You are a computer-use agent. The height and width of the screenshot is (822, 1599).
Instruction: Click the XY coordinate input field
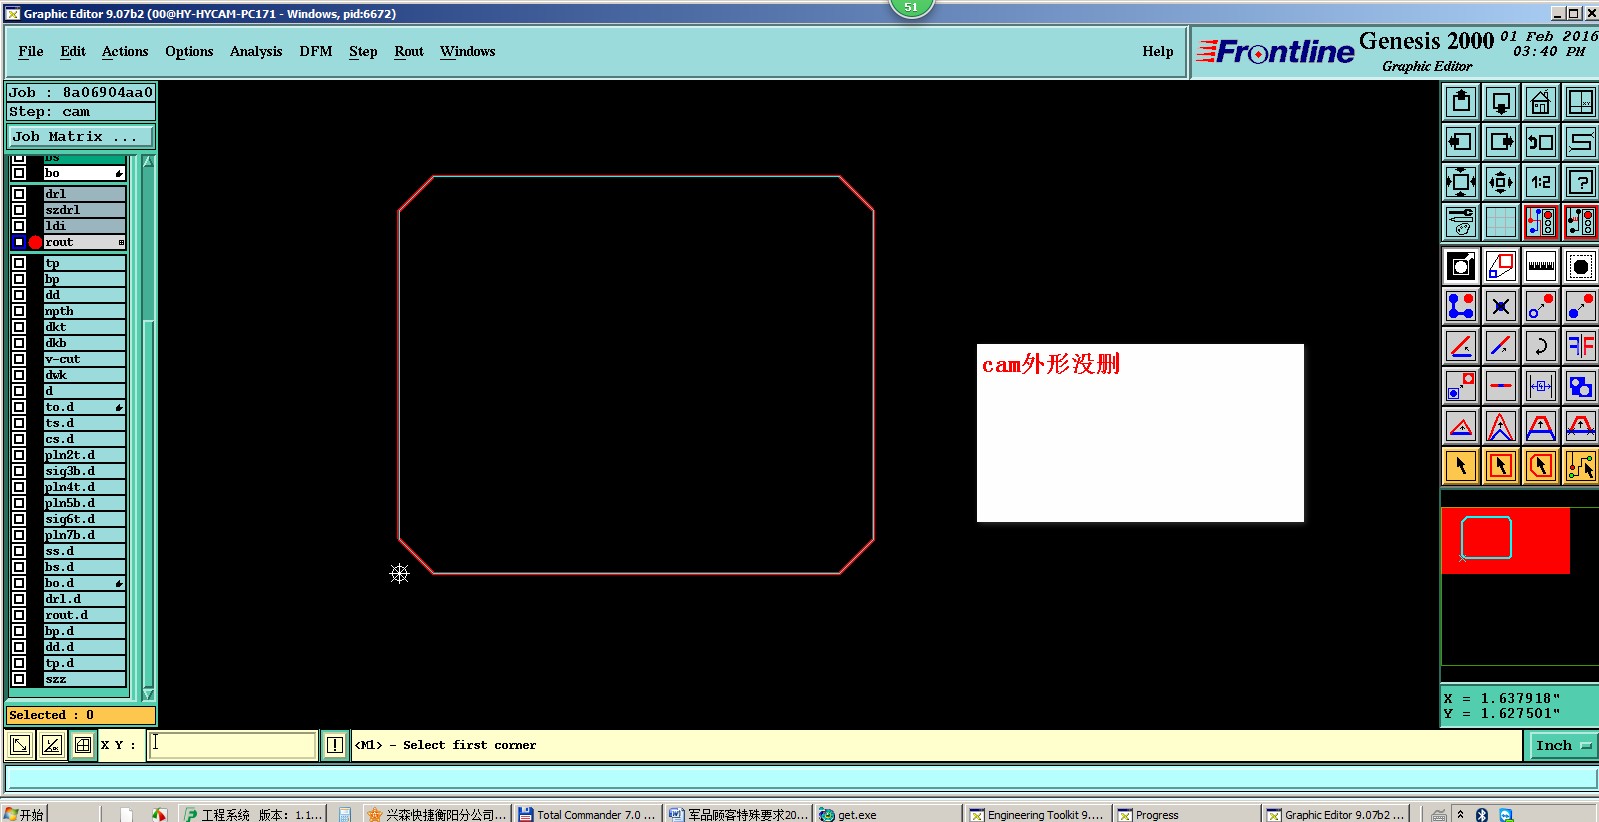[233, 745]
